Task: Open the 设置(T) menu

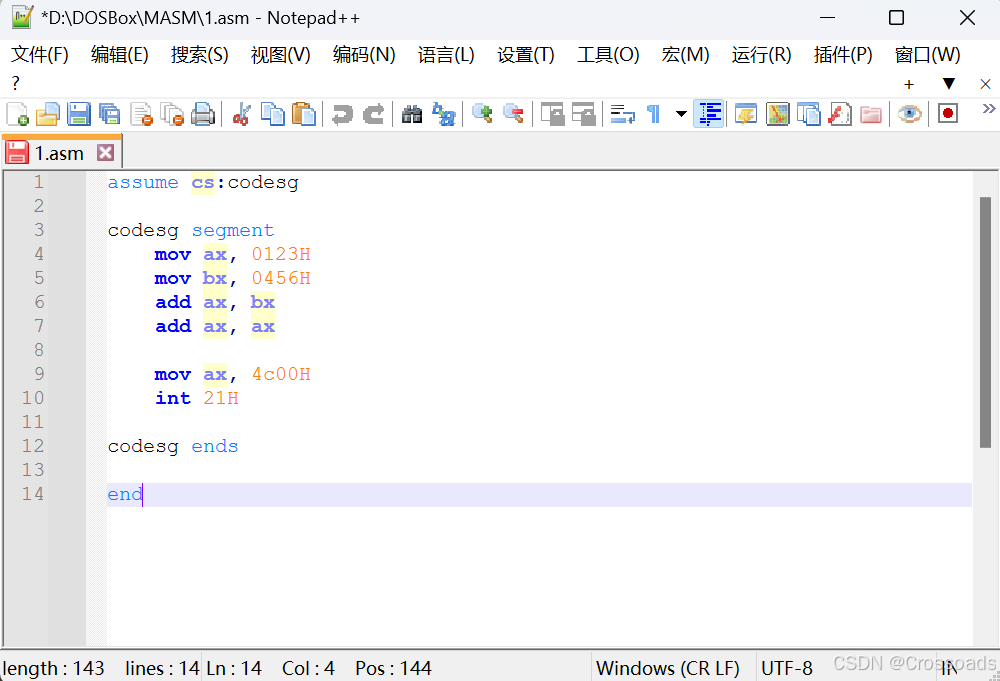Action: pyautogui.click(x=526, y=55)
